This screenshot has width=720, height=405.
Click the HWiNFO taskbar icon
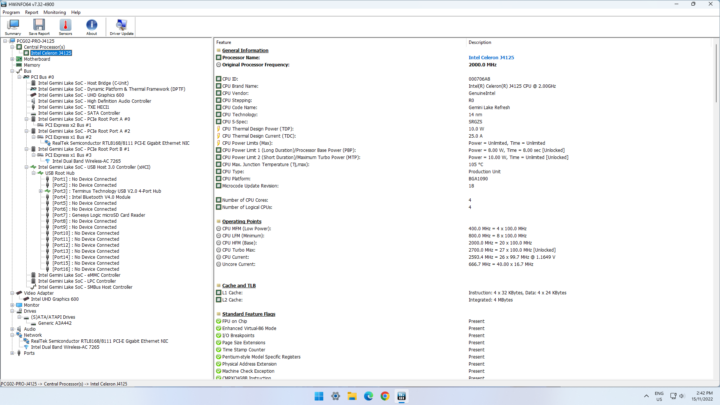[401, 396]
